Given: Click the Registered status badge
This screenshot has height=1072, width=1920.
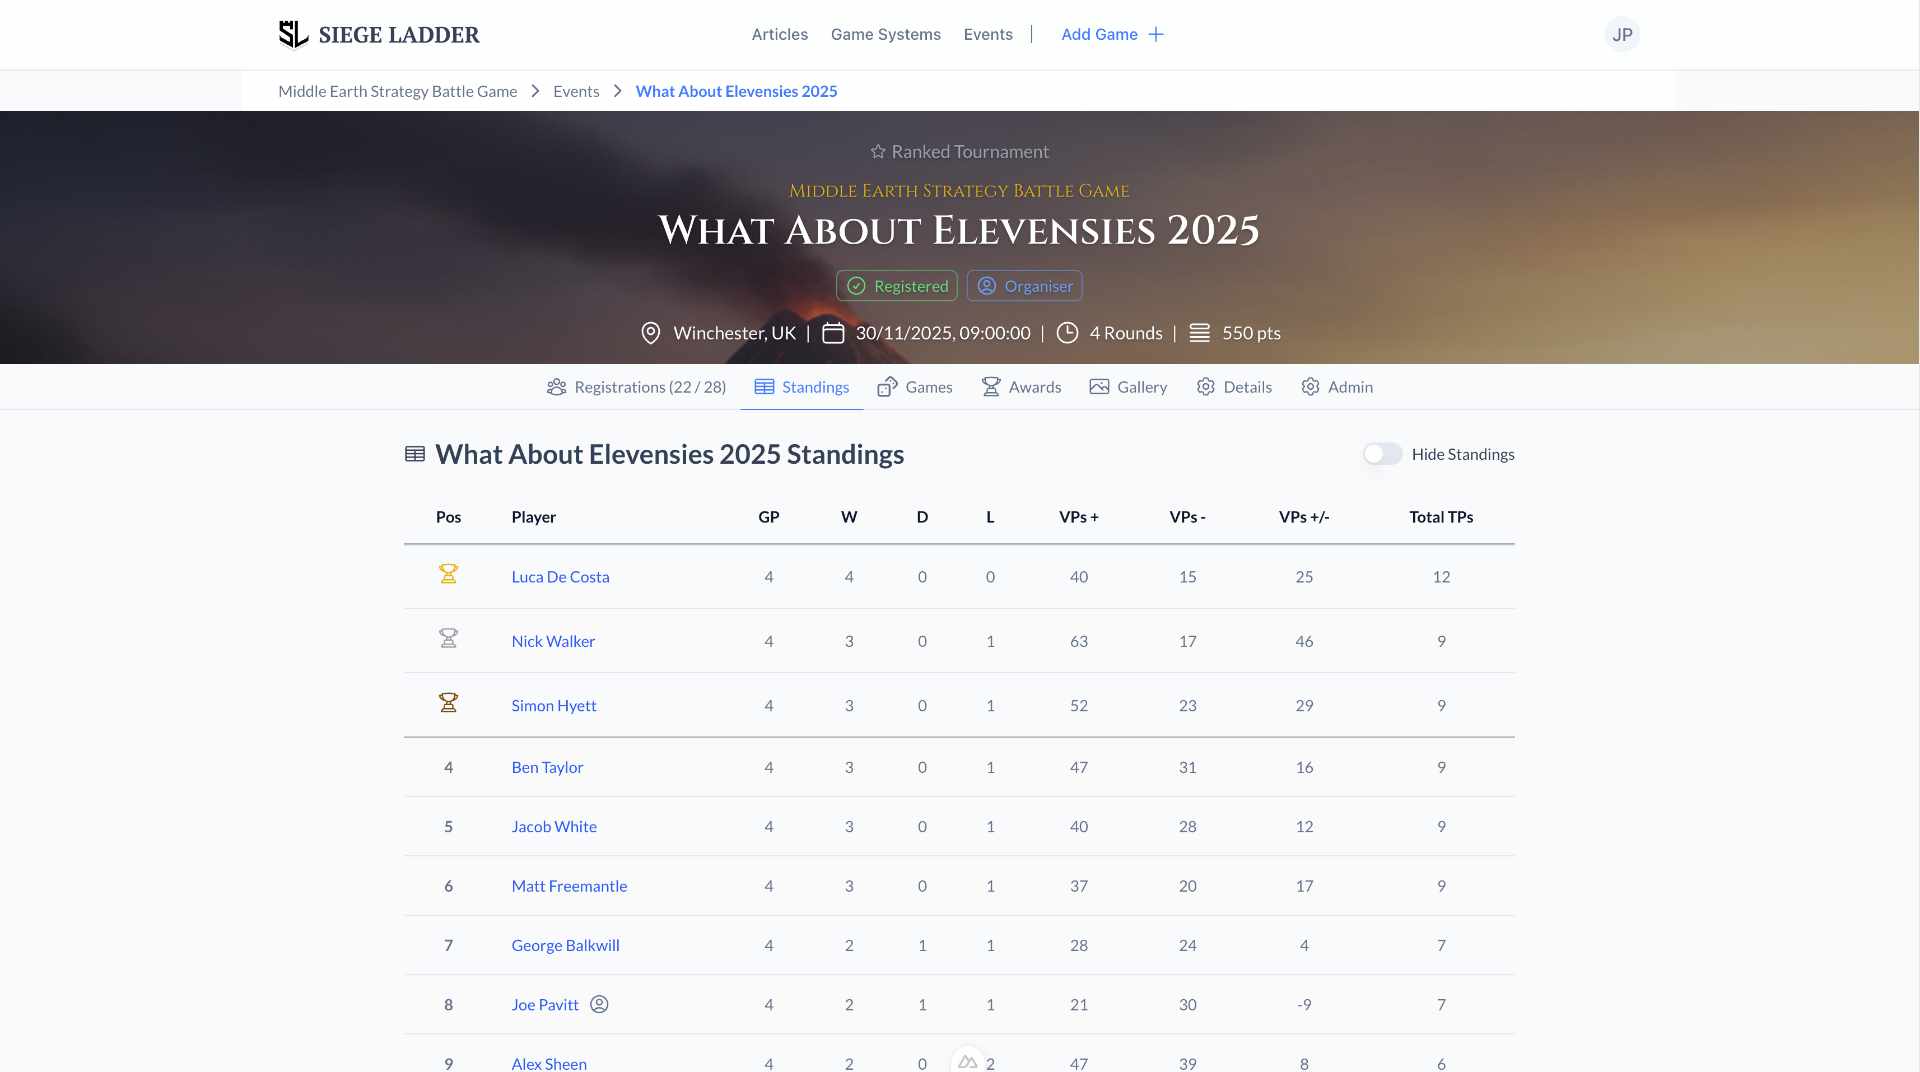Looking at the screenshot, I should tap(896, 286).
